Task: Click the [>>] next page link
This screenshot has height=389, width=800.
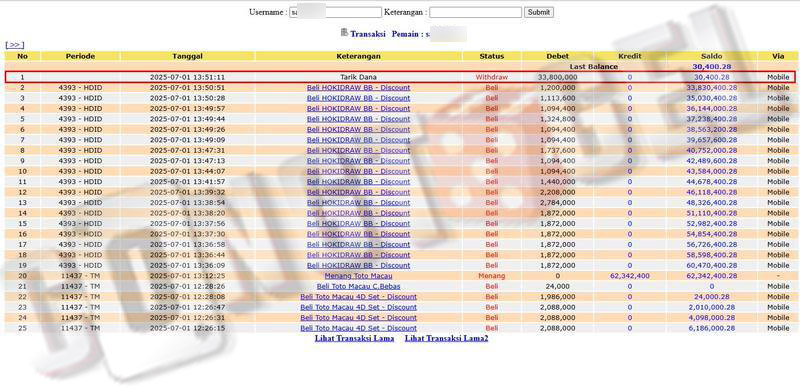Action: click(14, 45)
